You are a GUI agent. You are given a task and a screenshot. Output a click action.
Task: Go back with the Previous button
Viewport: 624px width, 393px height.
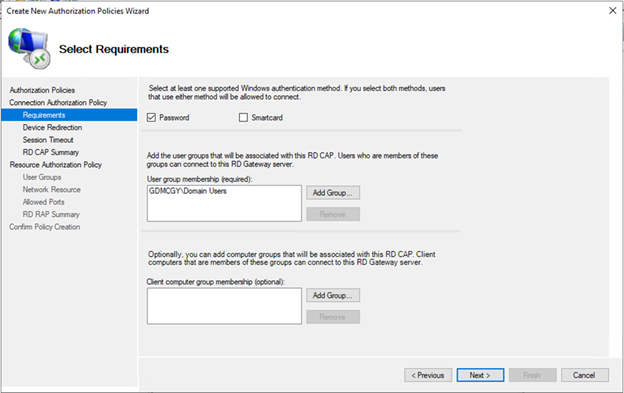coord(428,375)
